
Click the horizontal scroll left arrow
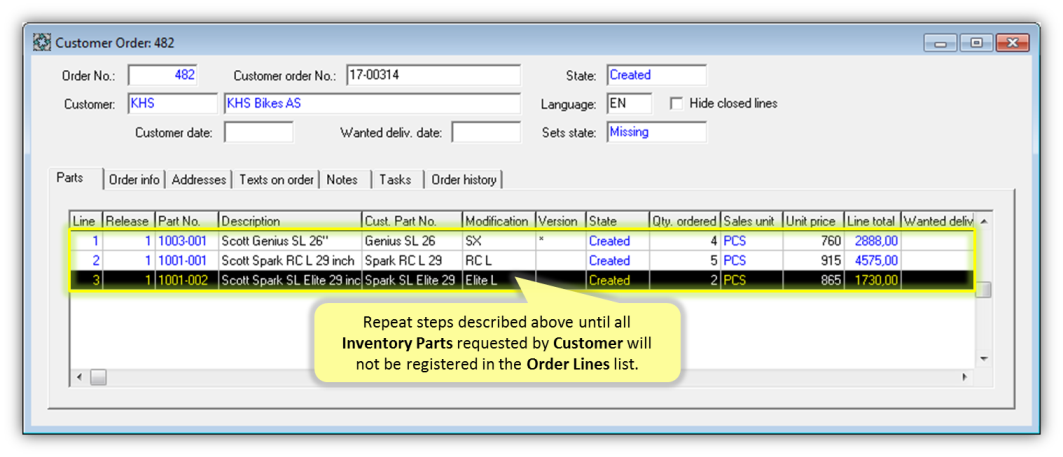[79, 376]
